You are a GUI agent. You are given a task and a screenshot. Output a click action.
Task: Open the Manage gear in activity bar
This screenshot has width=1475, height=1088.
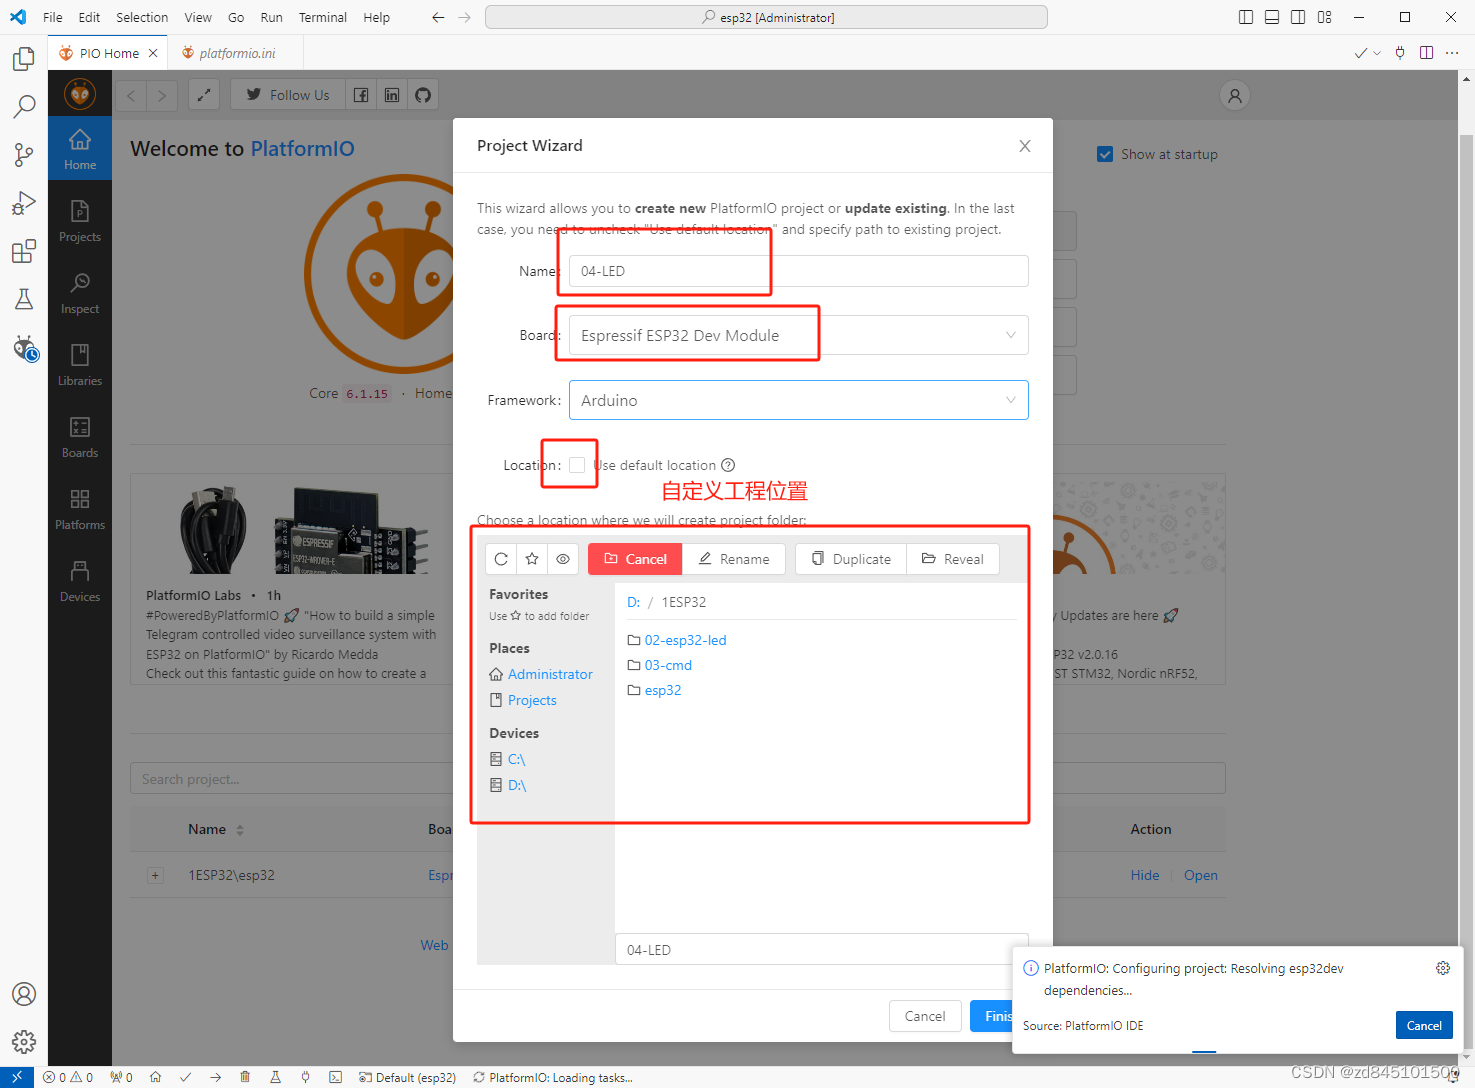tap(24, 1042)
